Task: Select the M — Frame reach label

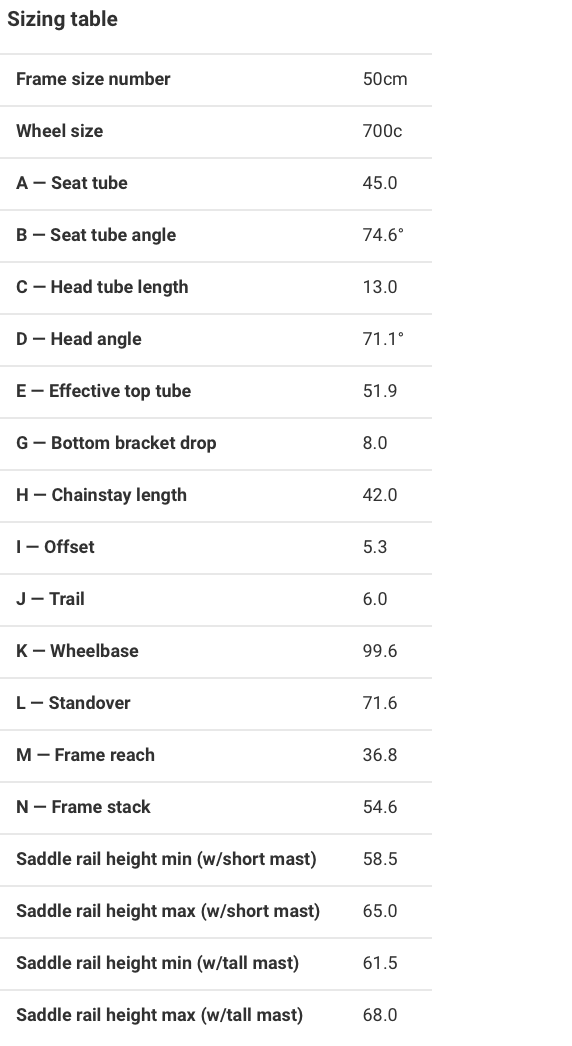Action: pyautogui.click(x=85, y=755)
